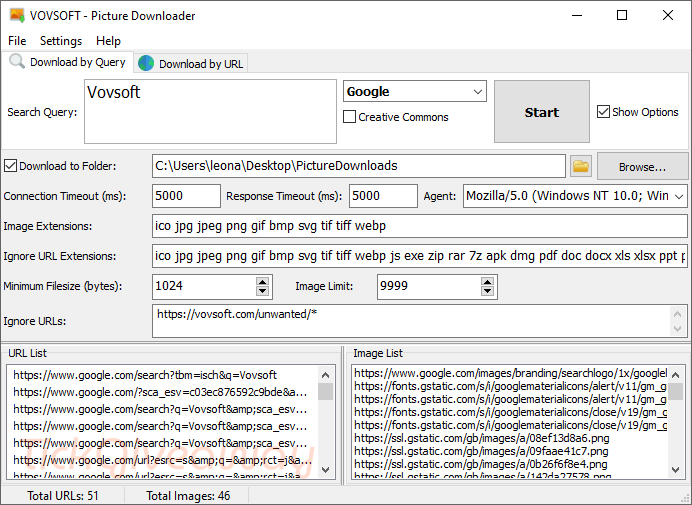Click the Image List scroll down arrow
This screenshot has width=692, height=505.
click(x=675, y=470)
